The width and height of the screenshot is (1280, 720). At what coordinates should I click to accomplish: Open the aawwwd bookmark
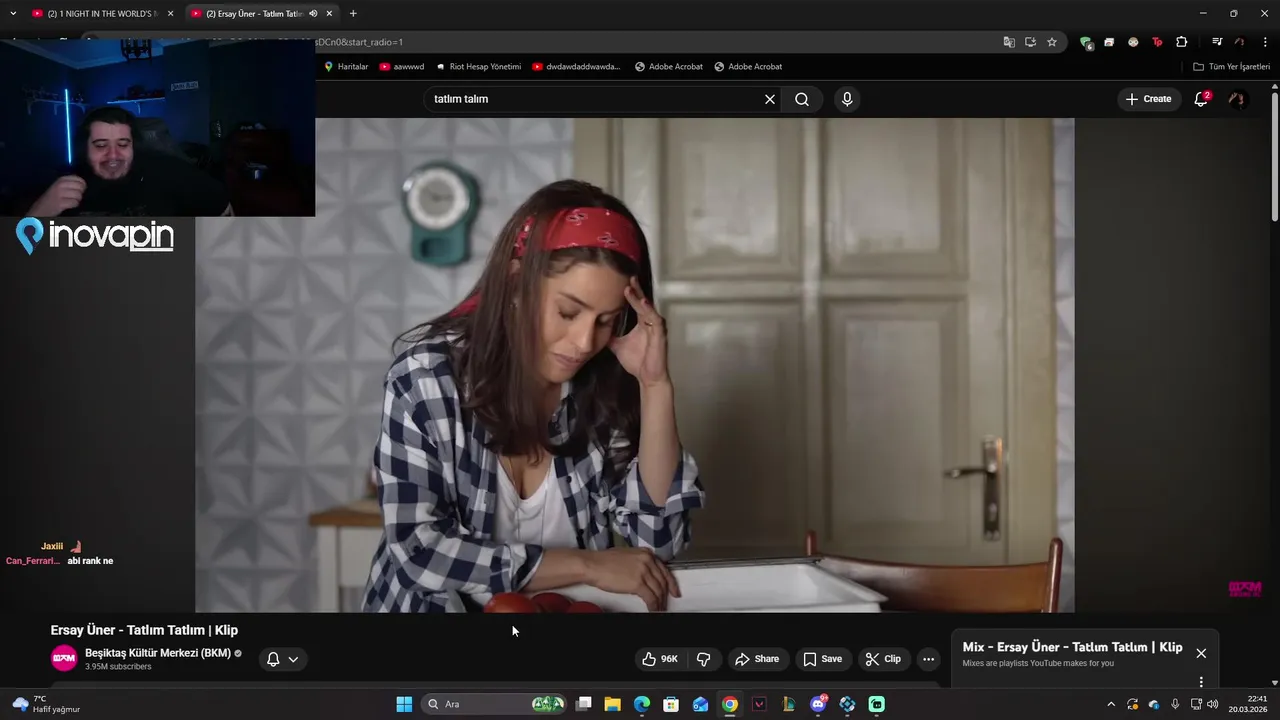(x=402, y=66)
